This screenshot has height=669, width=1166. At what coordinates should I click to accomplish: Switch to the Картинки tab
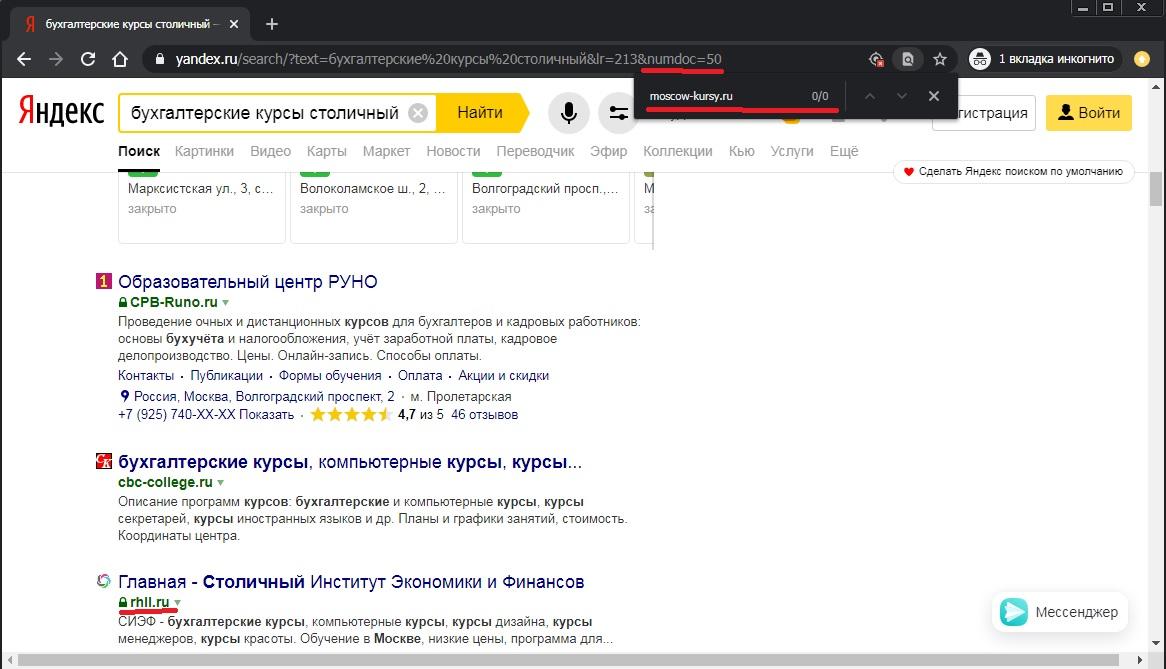204,151
